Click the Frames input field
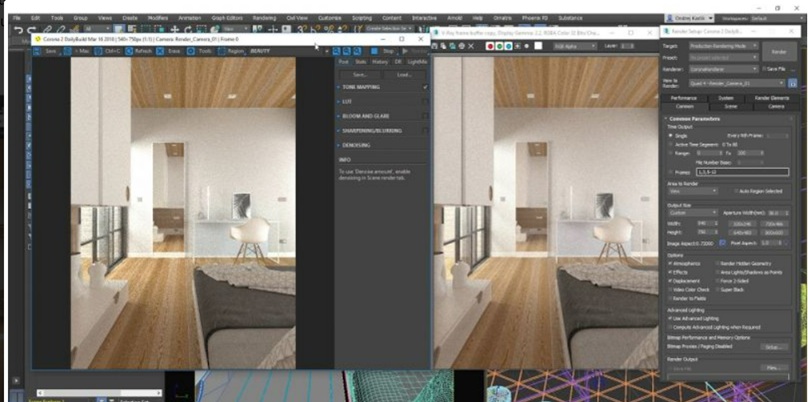Screen dimensions: 808x402 point(740,173)
